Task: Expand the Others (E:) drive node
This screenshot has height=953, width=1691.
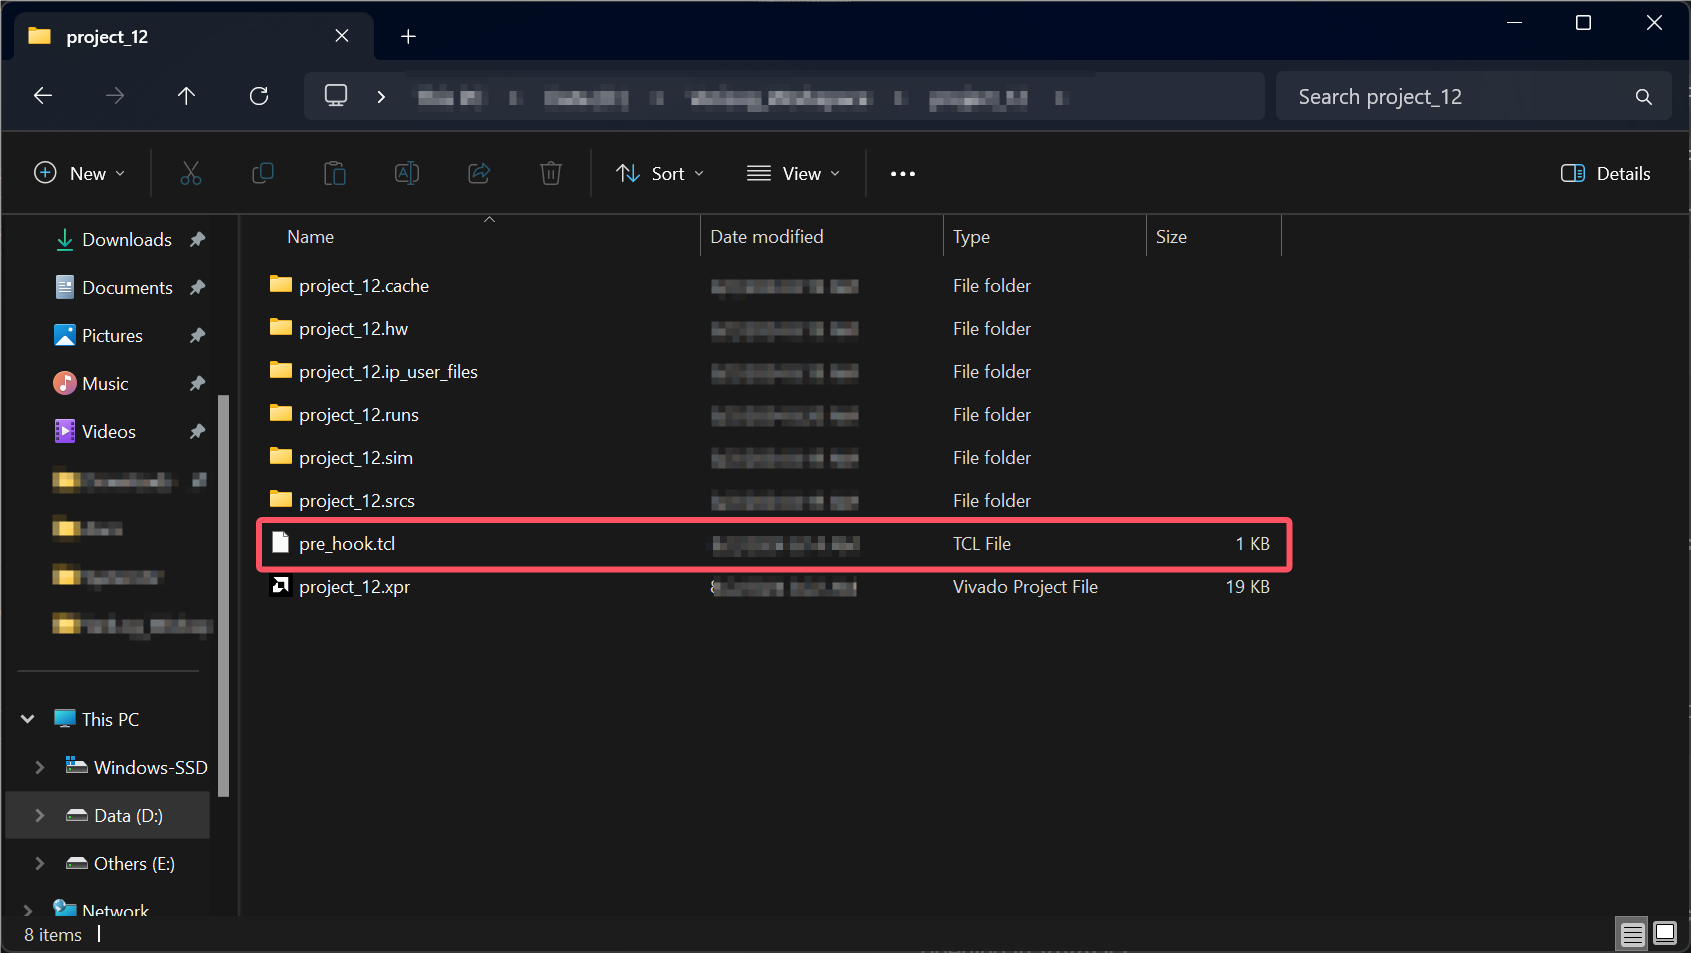Action: [x=40, y=863]
